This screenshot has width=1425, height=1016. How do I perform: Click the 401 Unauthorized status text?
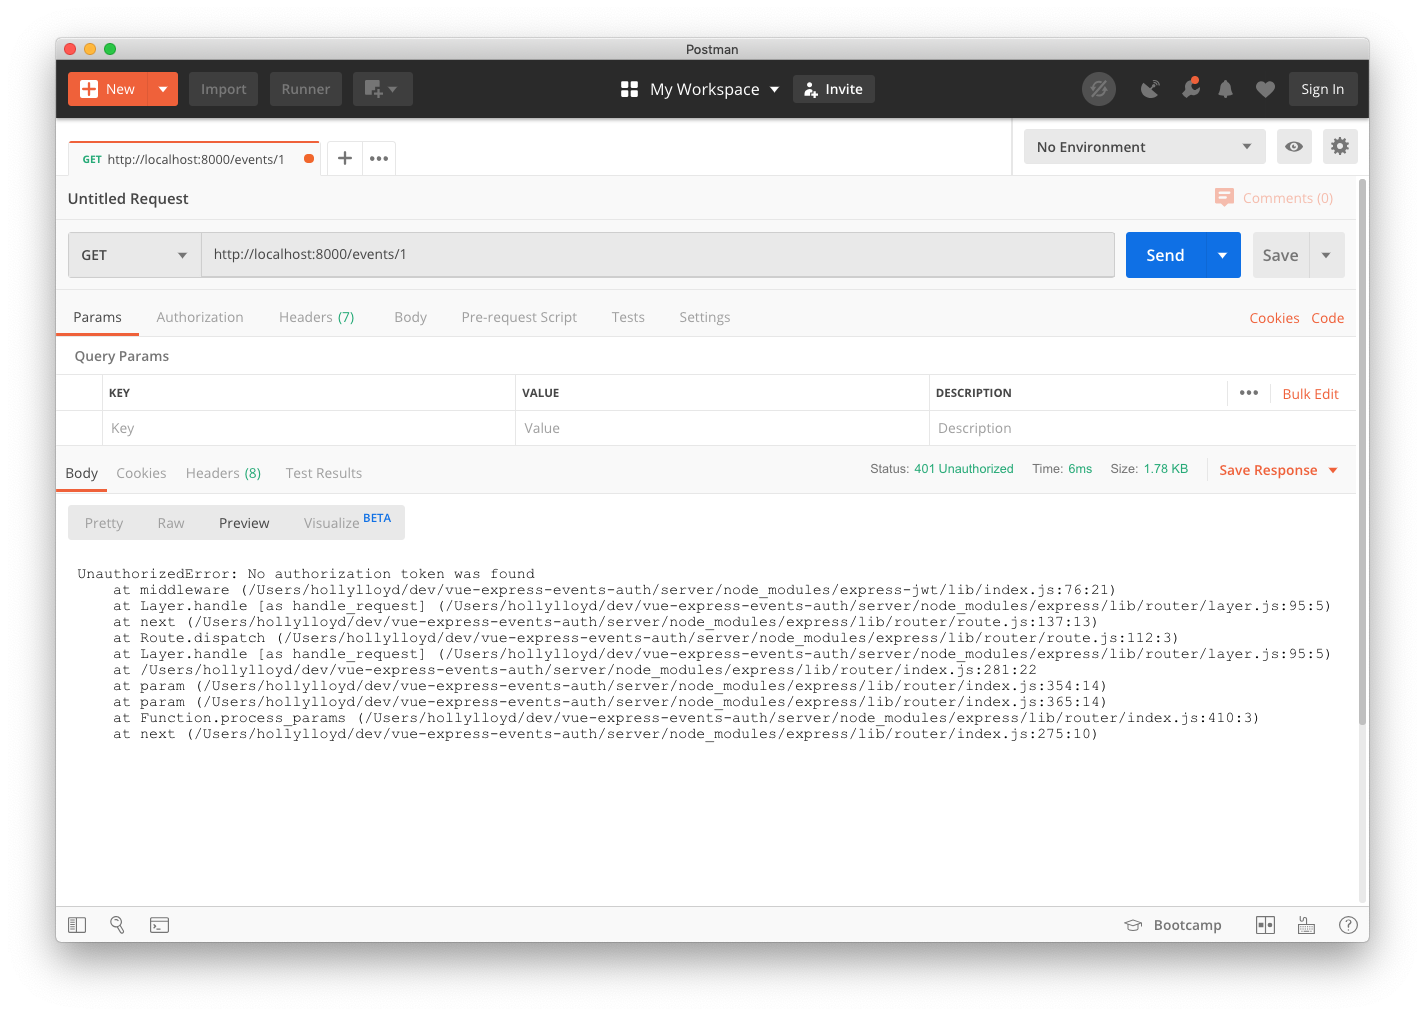tap(964, 469)
